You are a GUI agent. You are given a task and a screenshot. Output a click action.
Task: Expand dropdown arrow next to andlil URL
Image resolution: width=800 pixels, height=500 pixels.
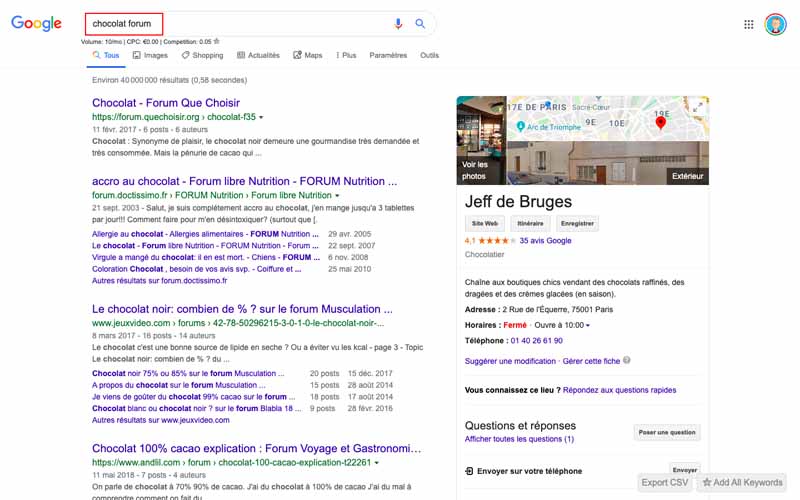(377, 463)
